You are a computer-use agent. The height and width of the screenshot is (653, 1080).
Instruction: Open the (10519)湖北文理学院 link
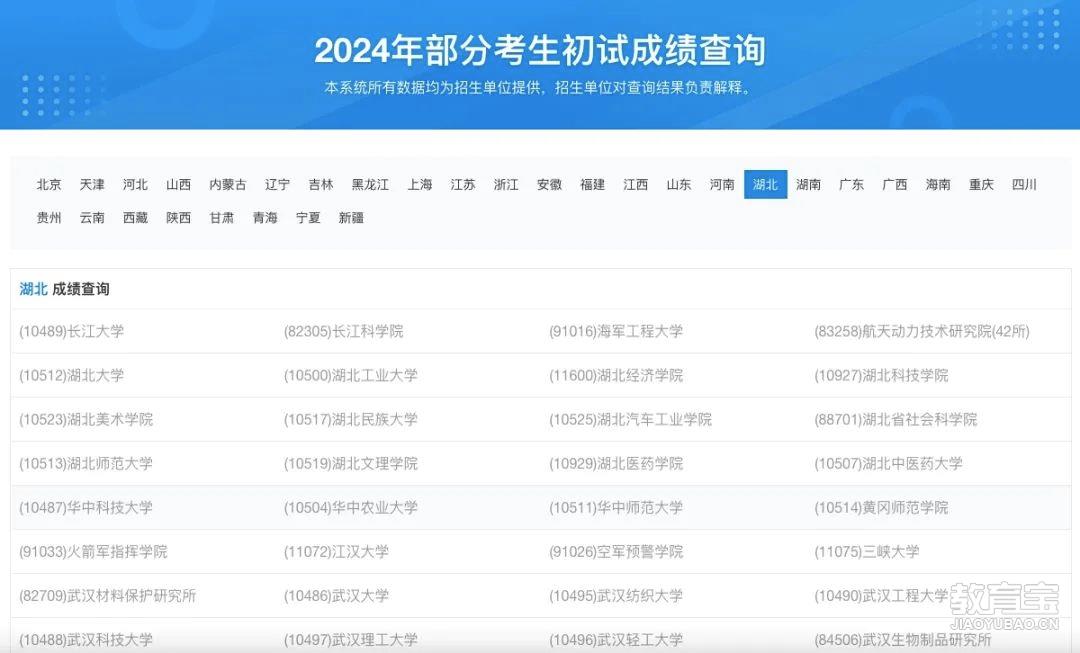click(x=351, y=464)
